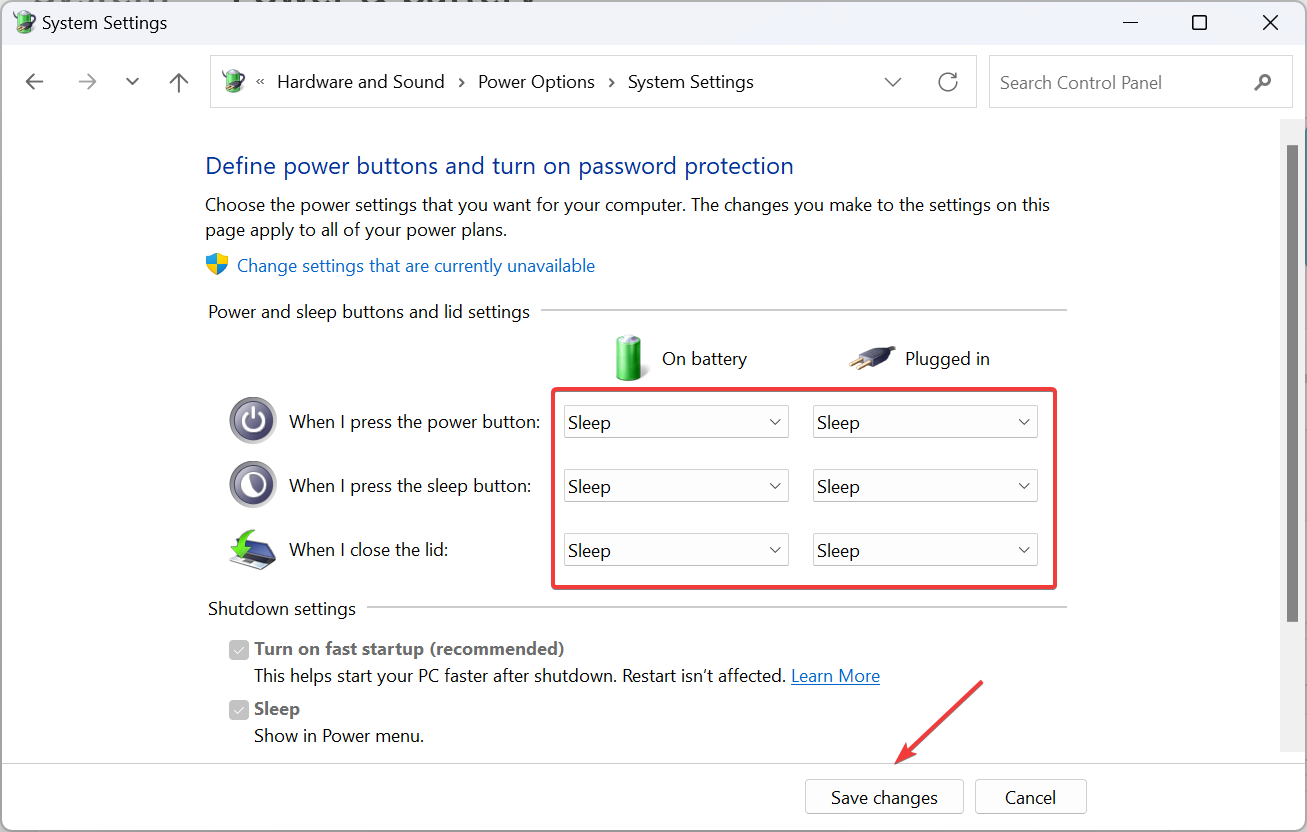
Task: Expand the chevron after Power Options
Action: (611, 82)
